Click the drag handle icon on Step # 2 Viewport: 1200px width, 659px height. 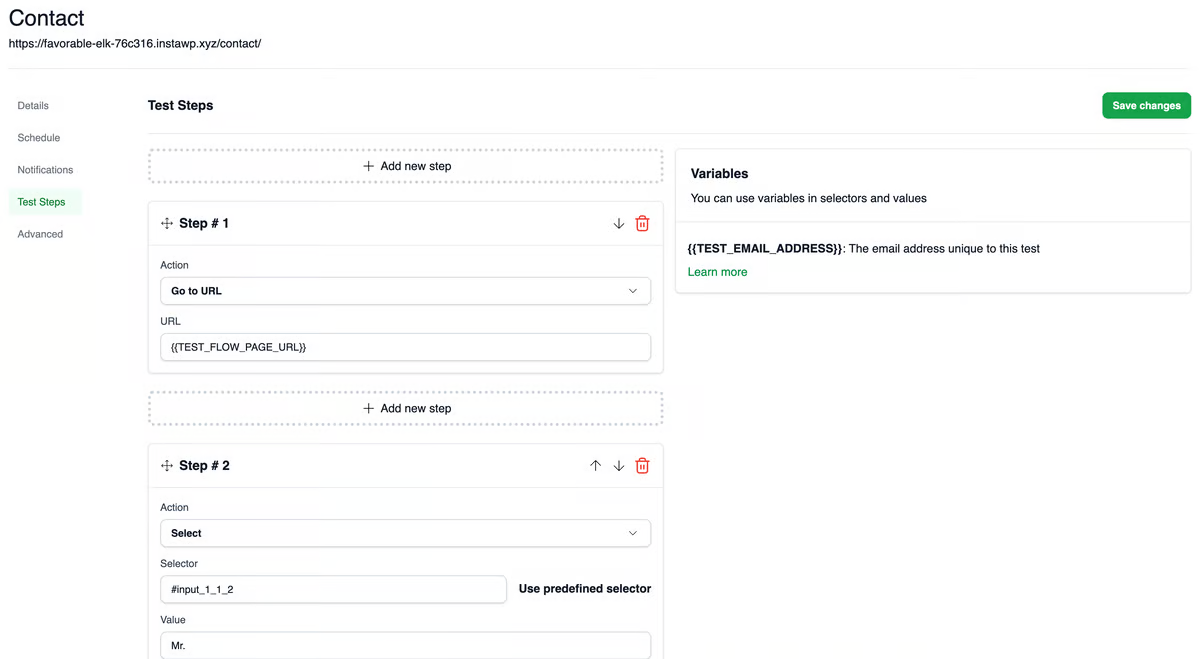pos(166,465)
